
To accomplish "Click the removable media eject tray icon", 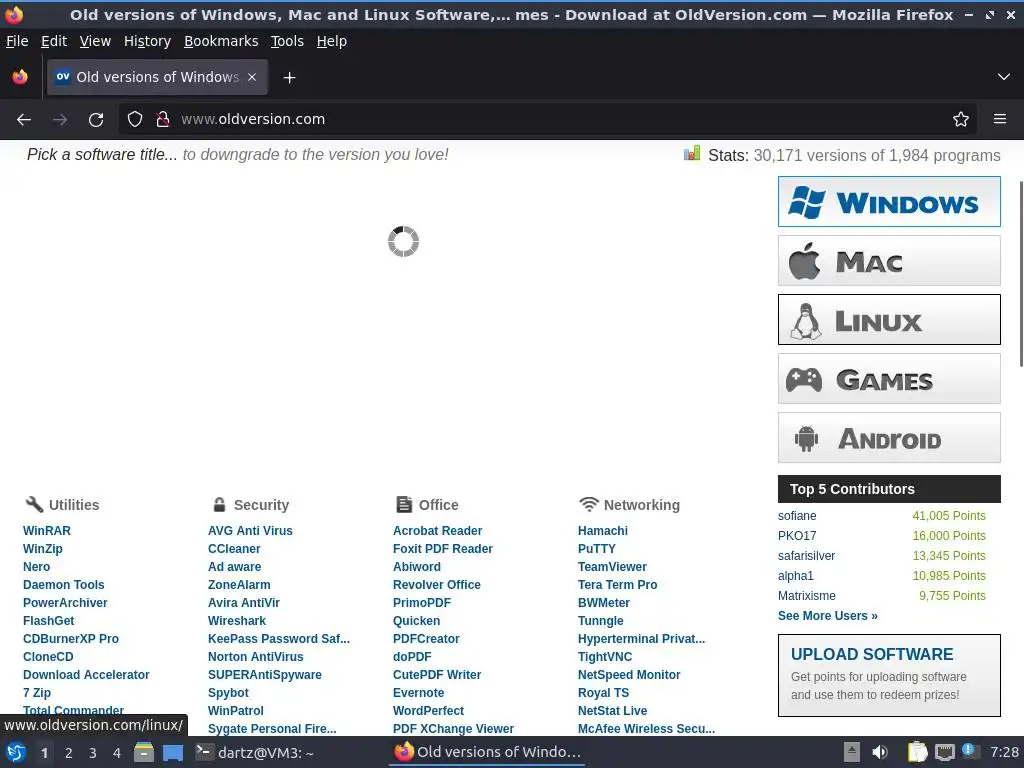I will tap(852, 752).
